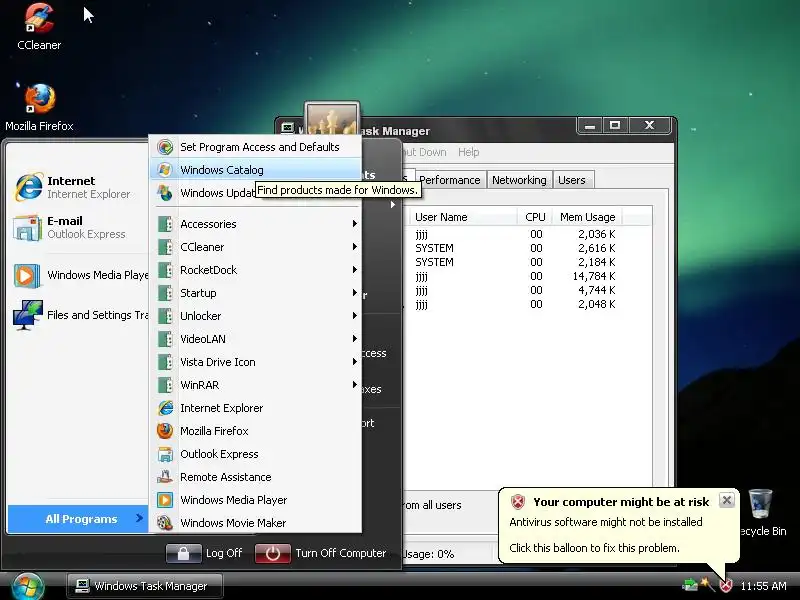
Task: Click the All Programs button
Action: point(78,519)
